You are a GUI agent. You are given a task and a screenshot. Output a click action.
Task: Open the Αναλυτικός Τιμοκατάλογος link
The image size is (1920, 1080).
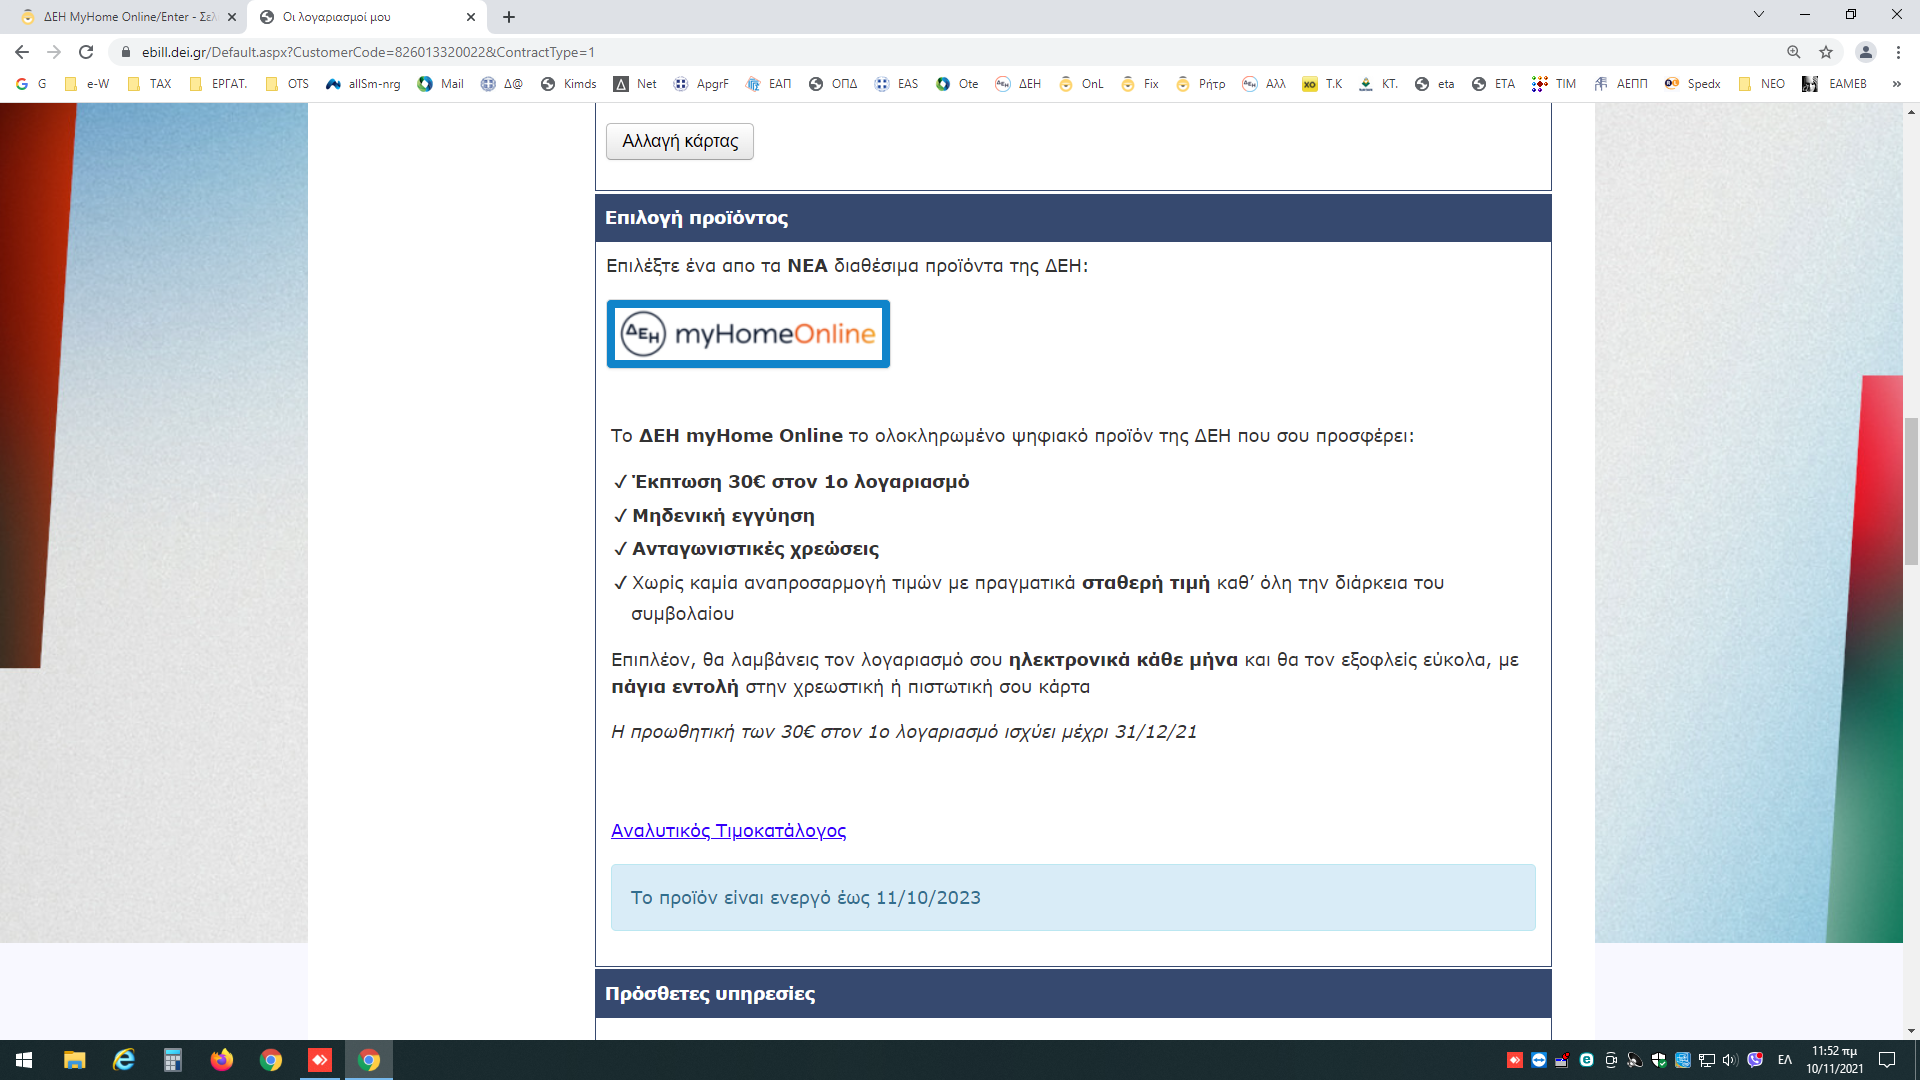(x=728, y=830)
